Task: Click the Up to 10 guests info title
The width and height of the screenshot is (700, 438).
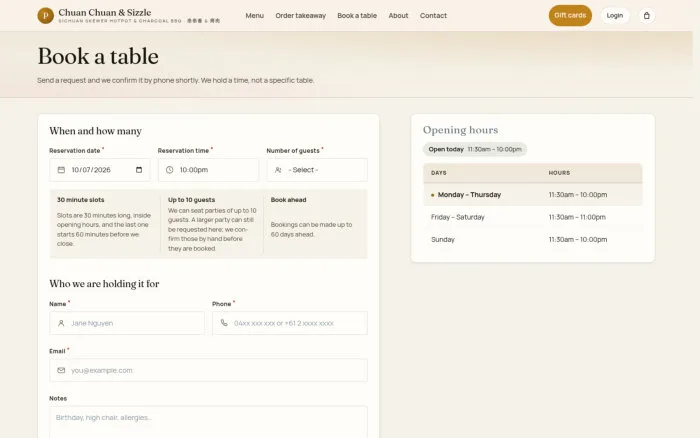Action: coord(192,200)
